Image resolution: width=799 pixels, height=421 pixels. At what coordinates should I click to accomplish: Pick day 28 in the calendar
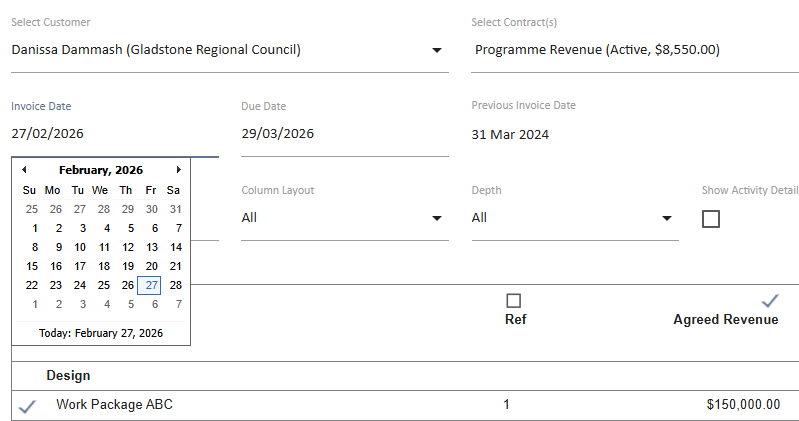[x=175, y=285]
